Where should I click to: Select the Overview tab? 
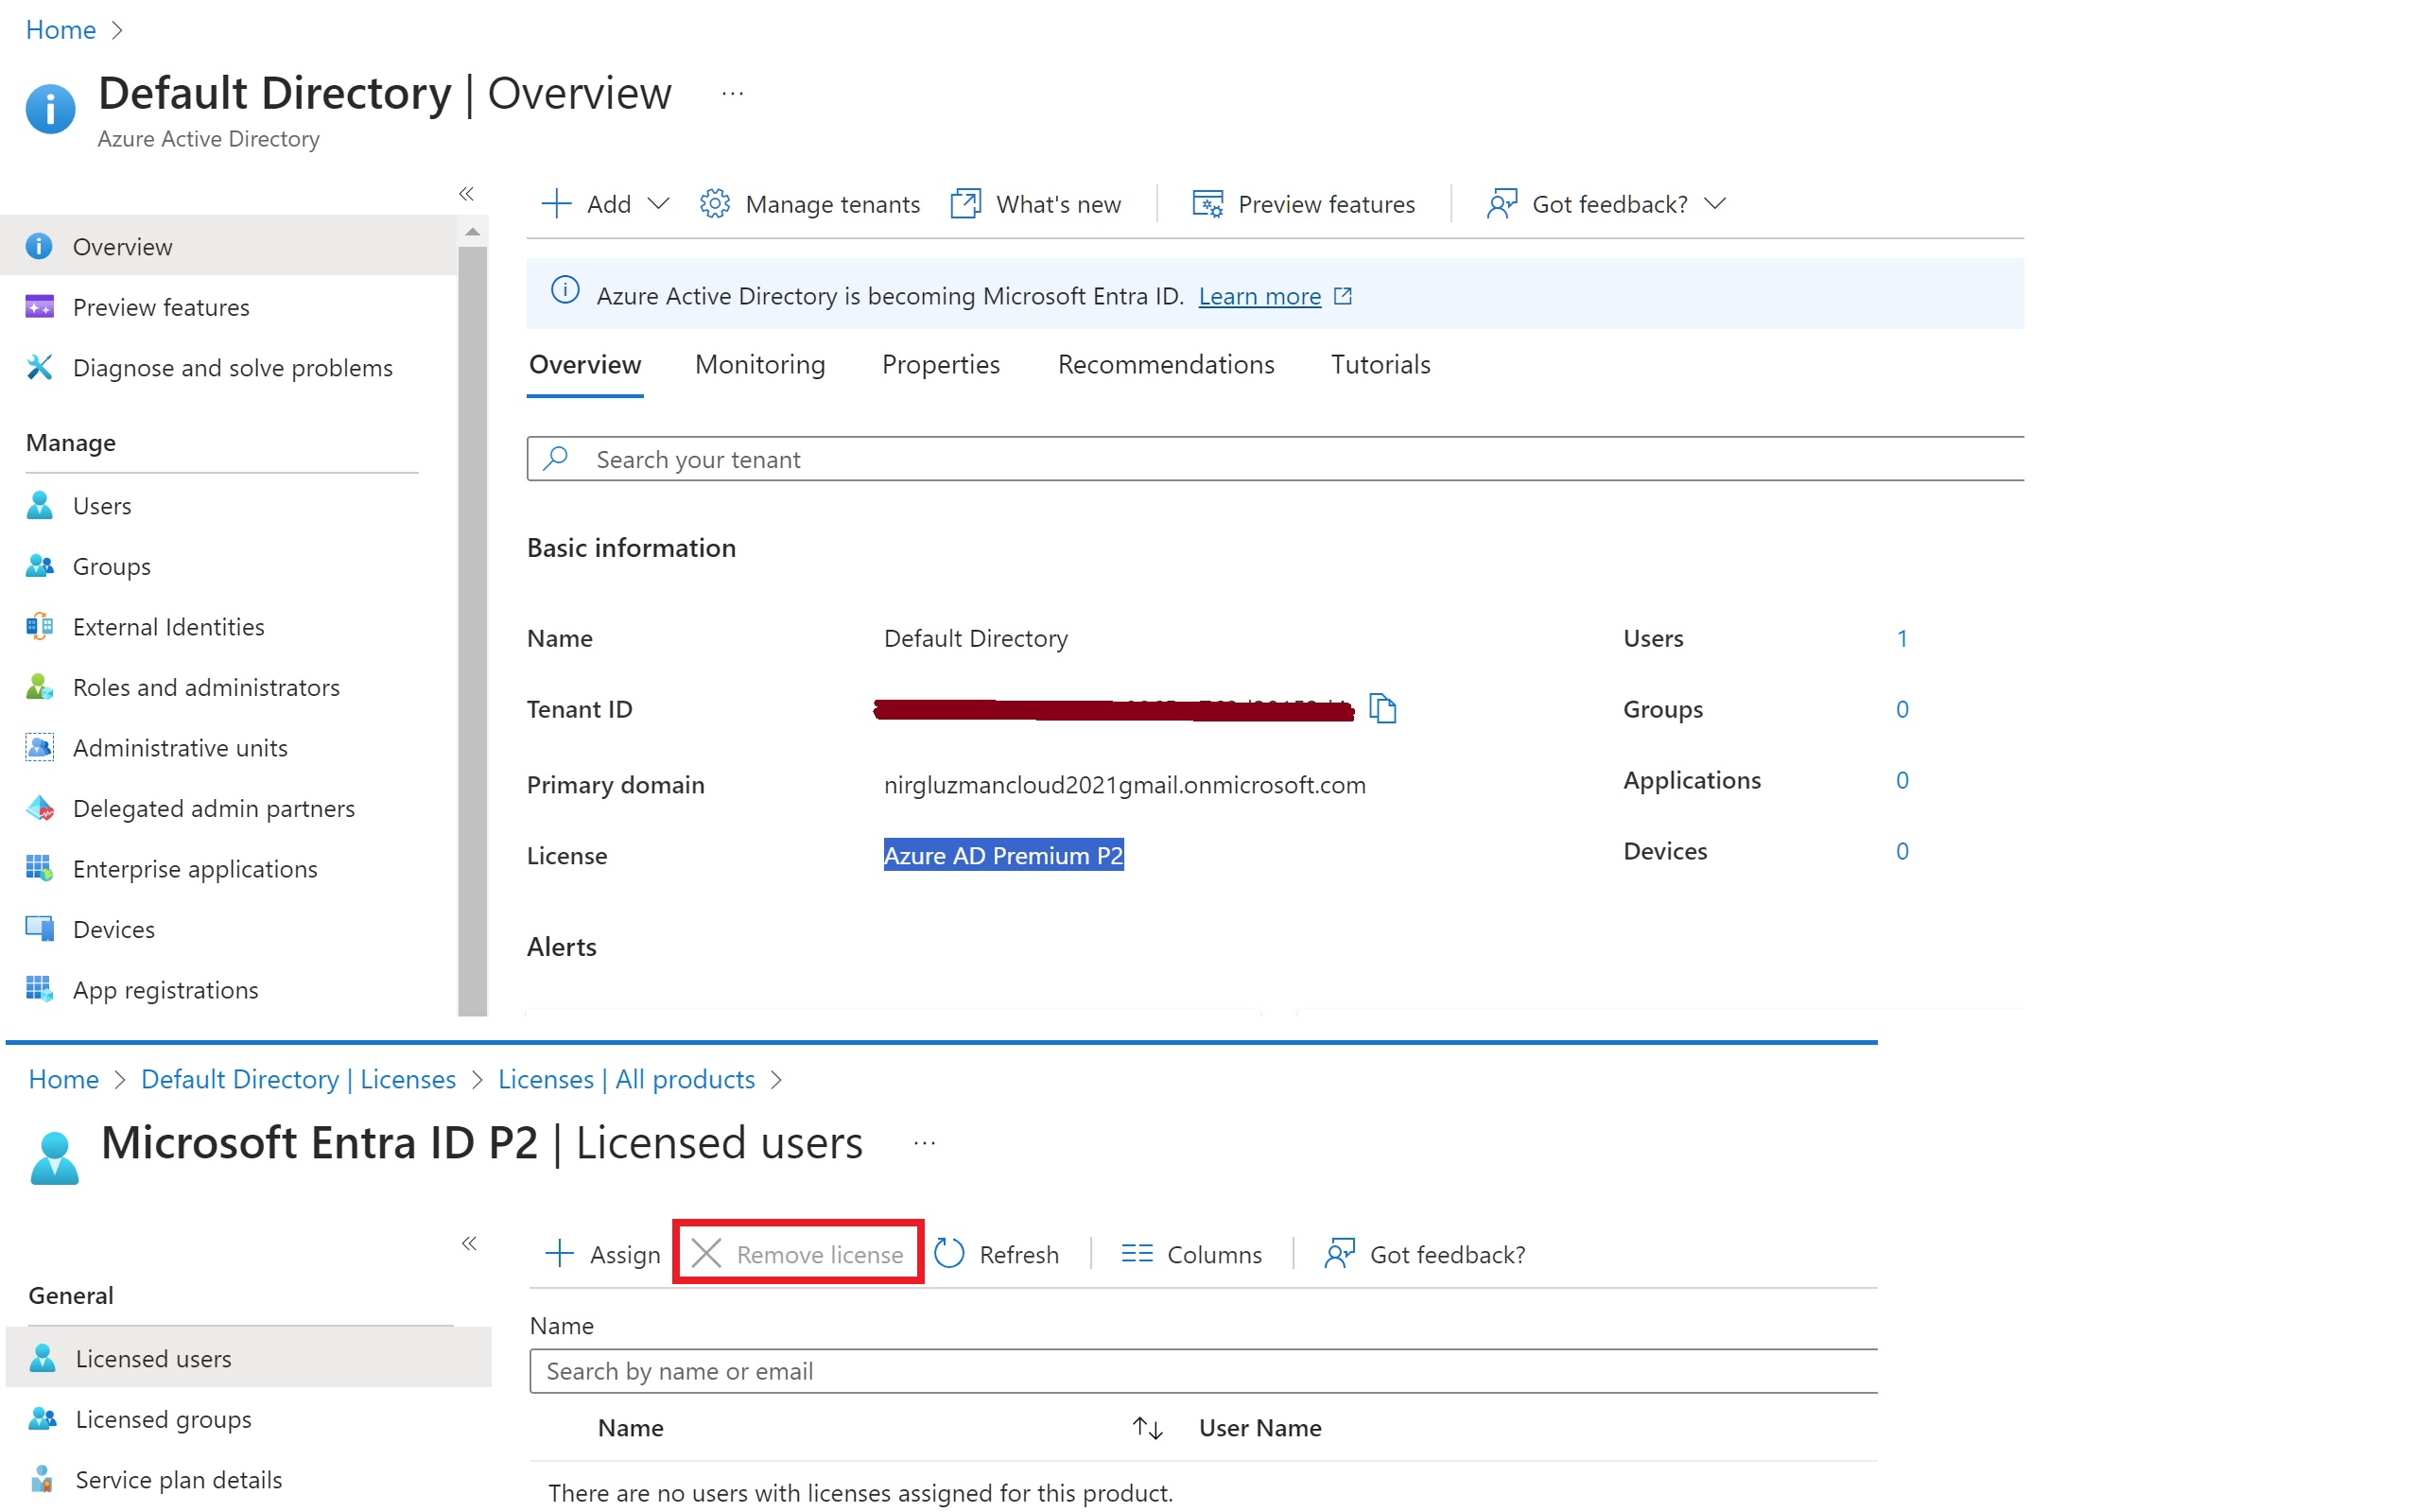[x=585, y=364]
